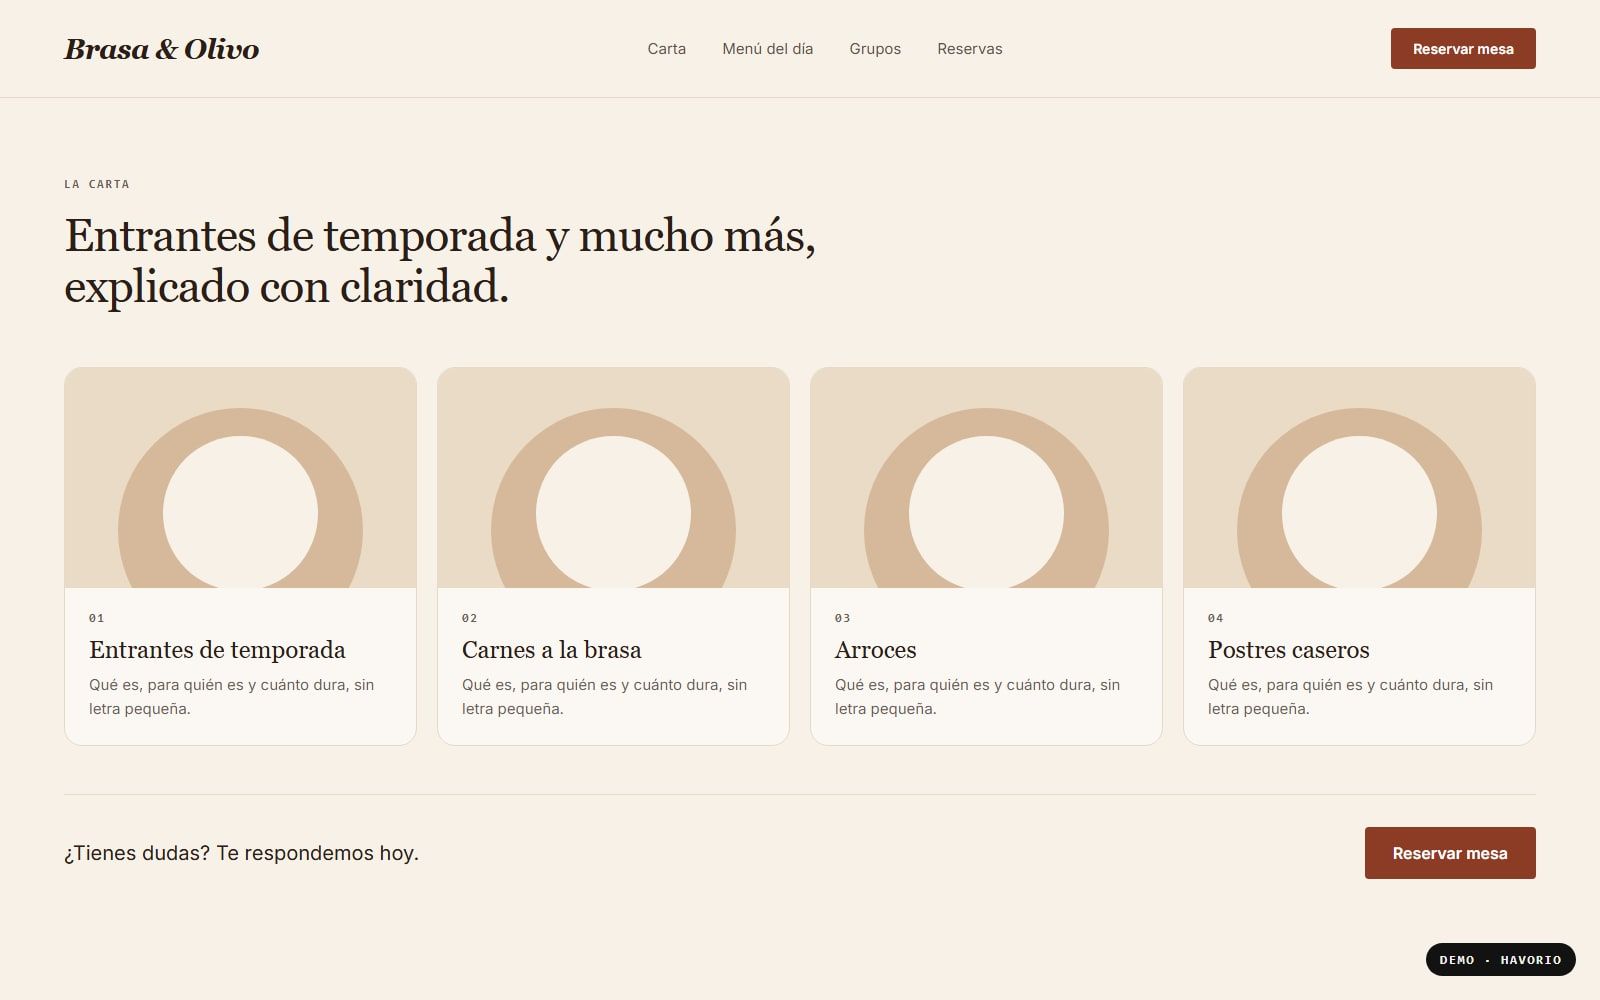This screenshot has width=1600, height=1000.
Task: Click the bottom Reservar mesa button
Action: click(x=1450, y=853)
